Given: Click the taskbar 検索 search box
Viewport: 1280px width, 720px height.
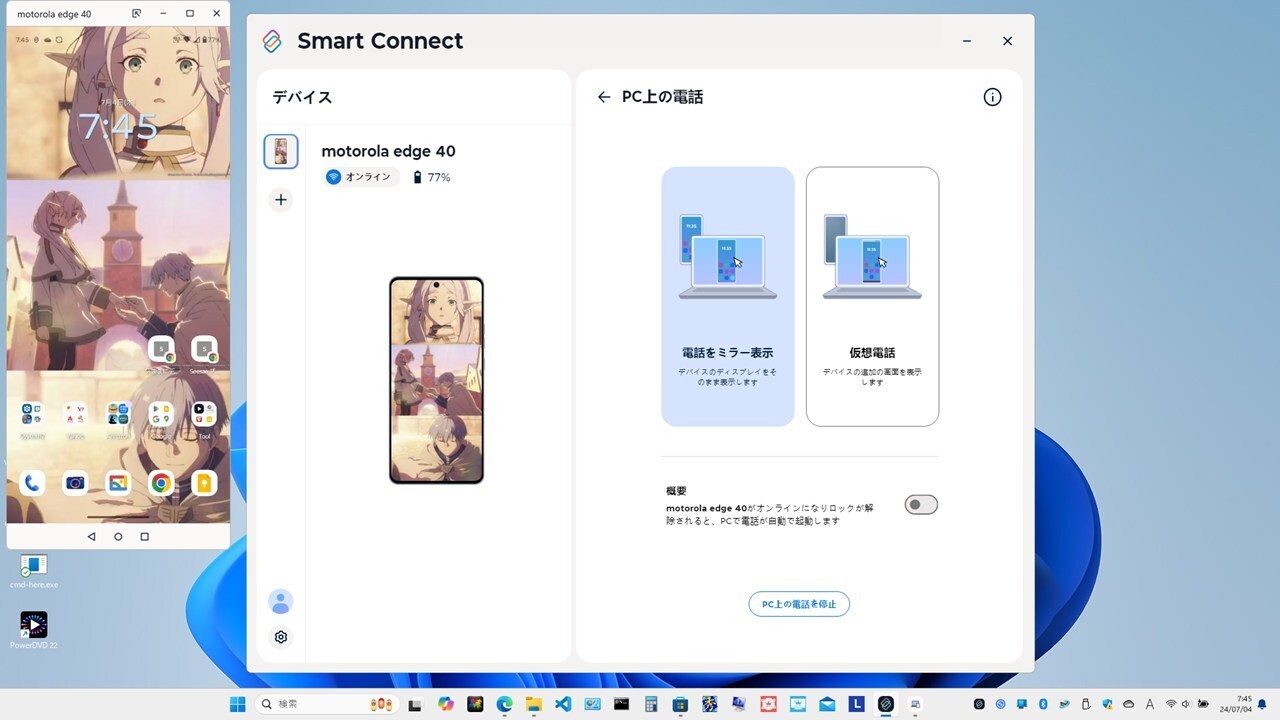Looking at the screenshot, I should pyautogui.click(x=327, y=704).
